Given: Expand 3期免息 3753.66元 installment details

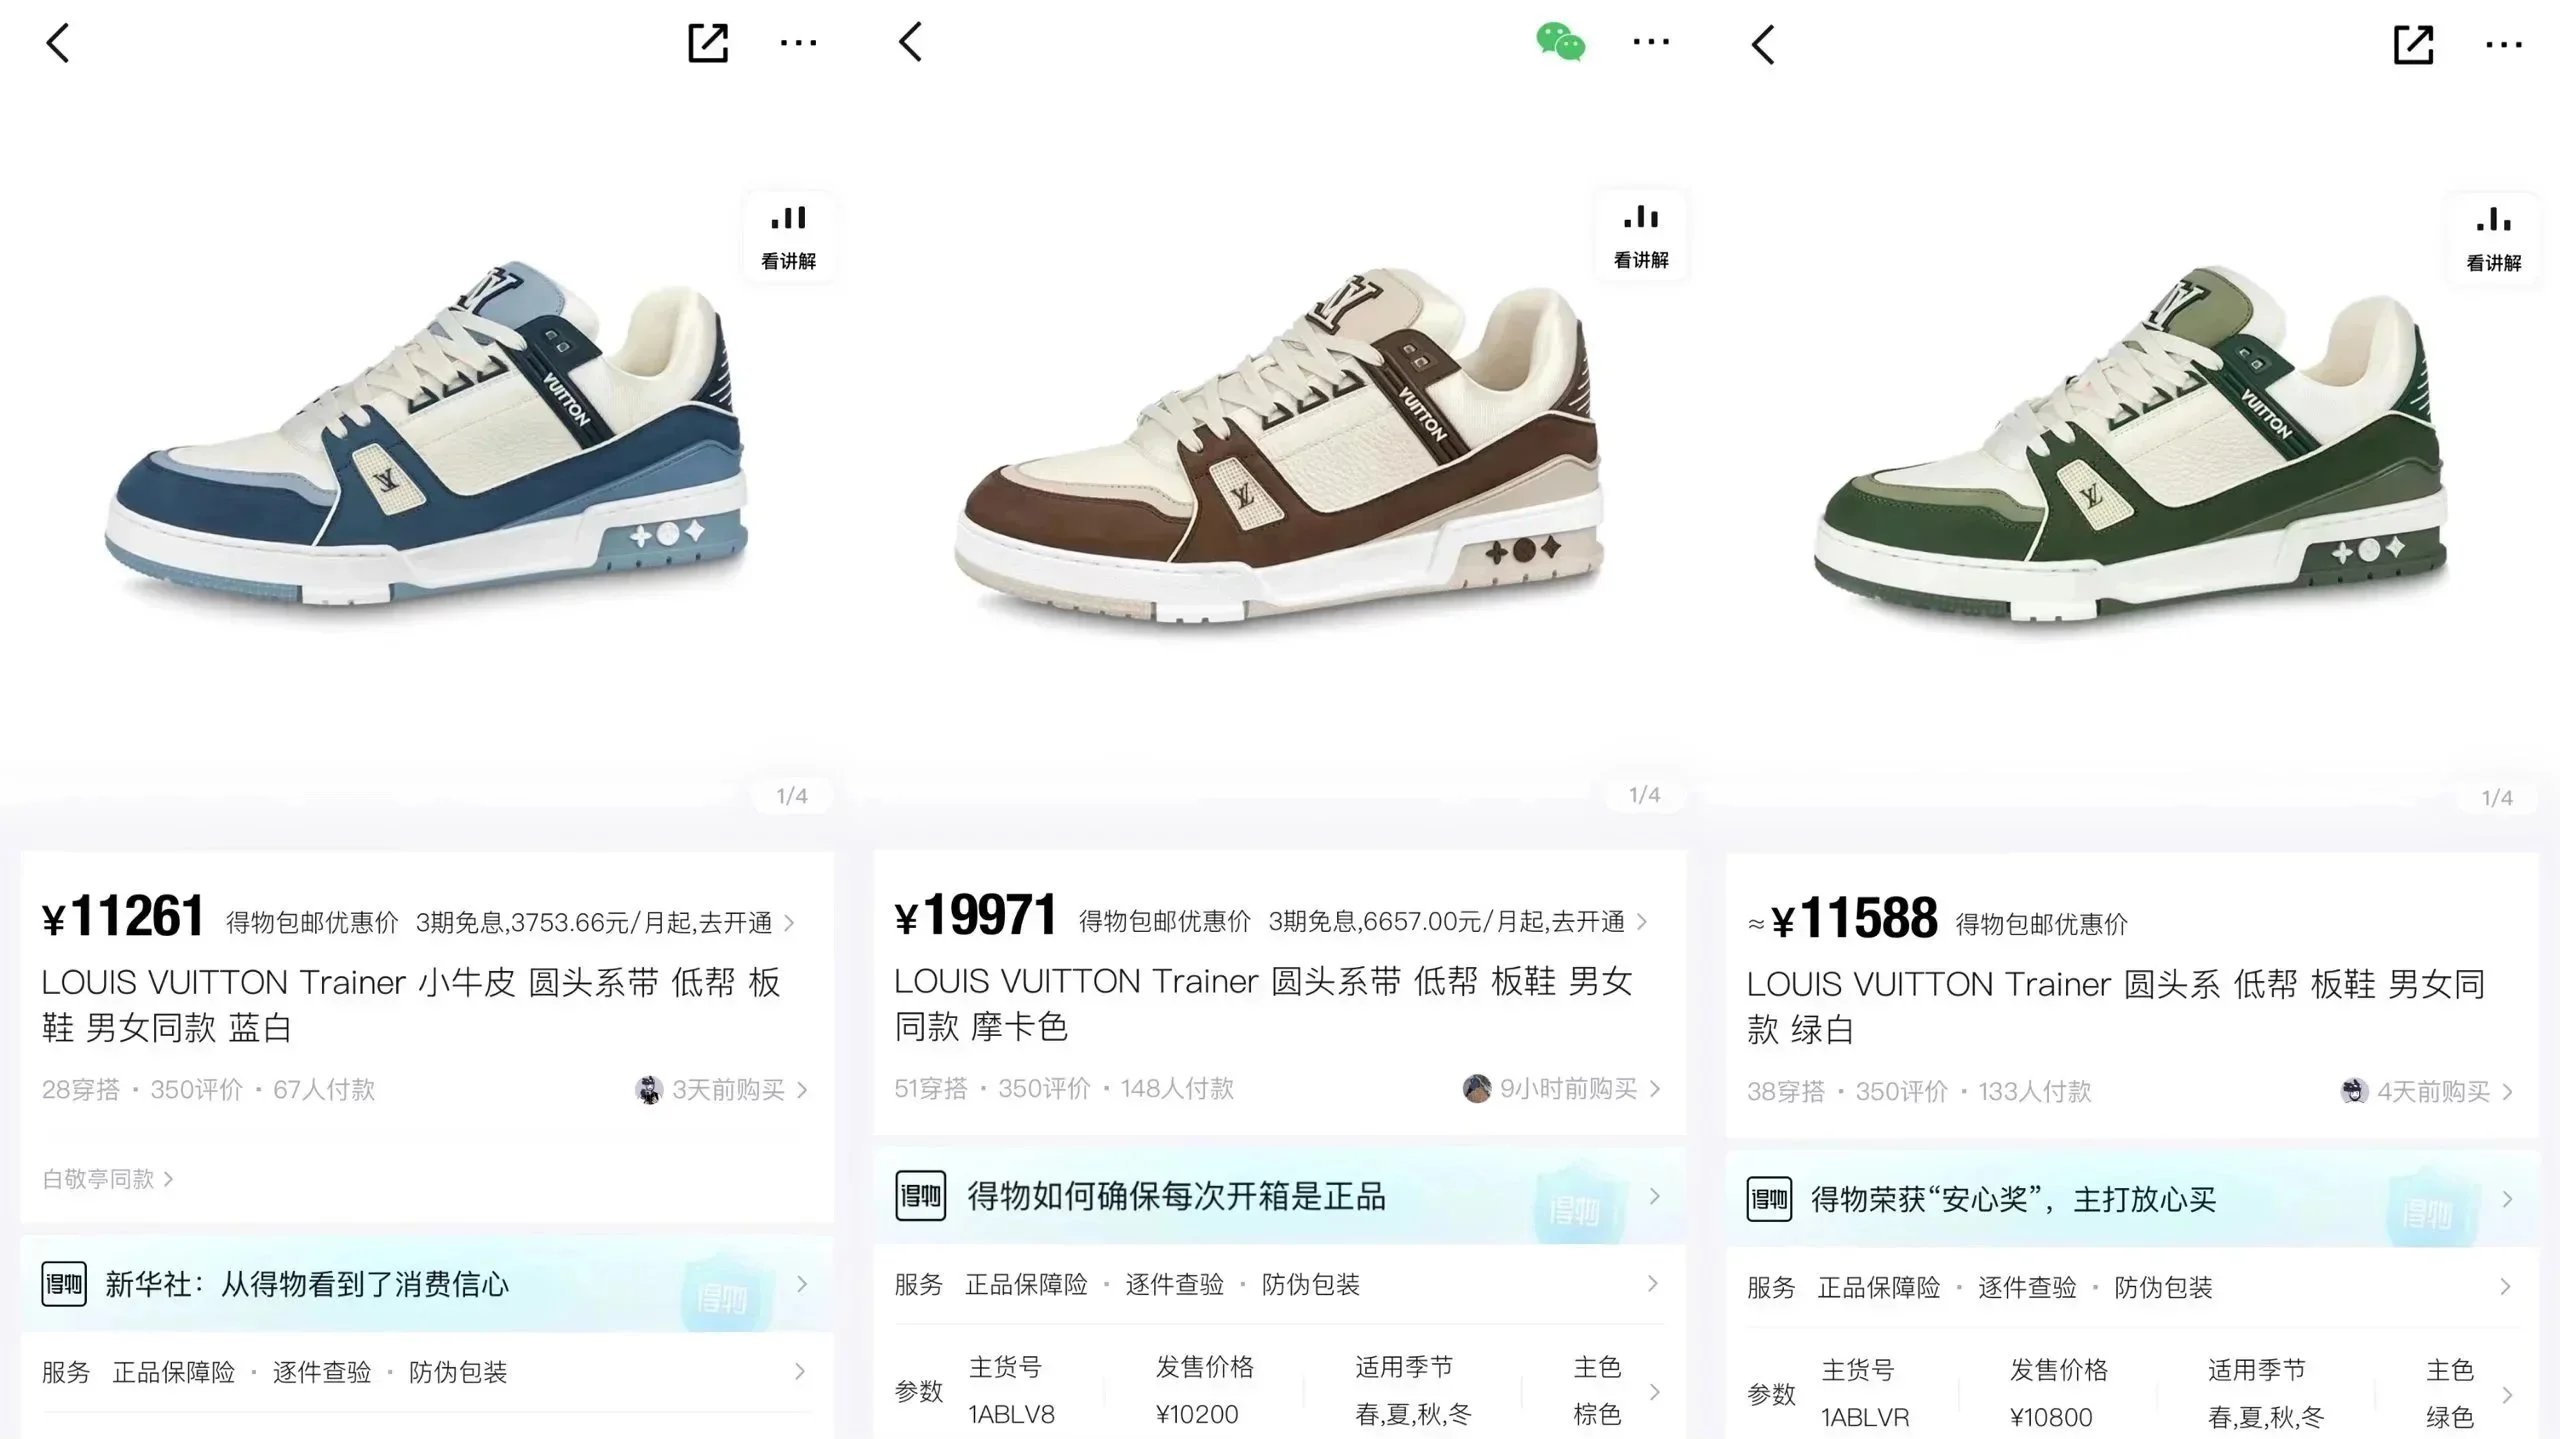Looking at the screenshot, I should (605, 922).
